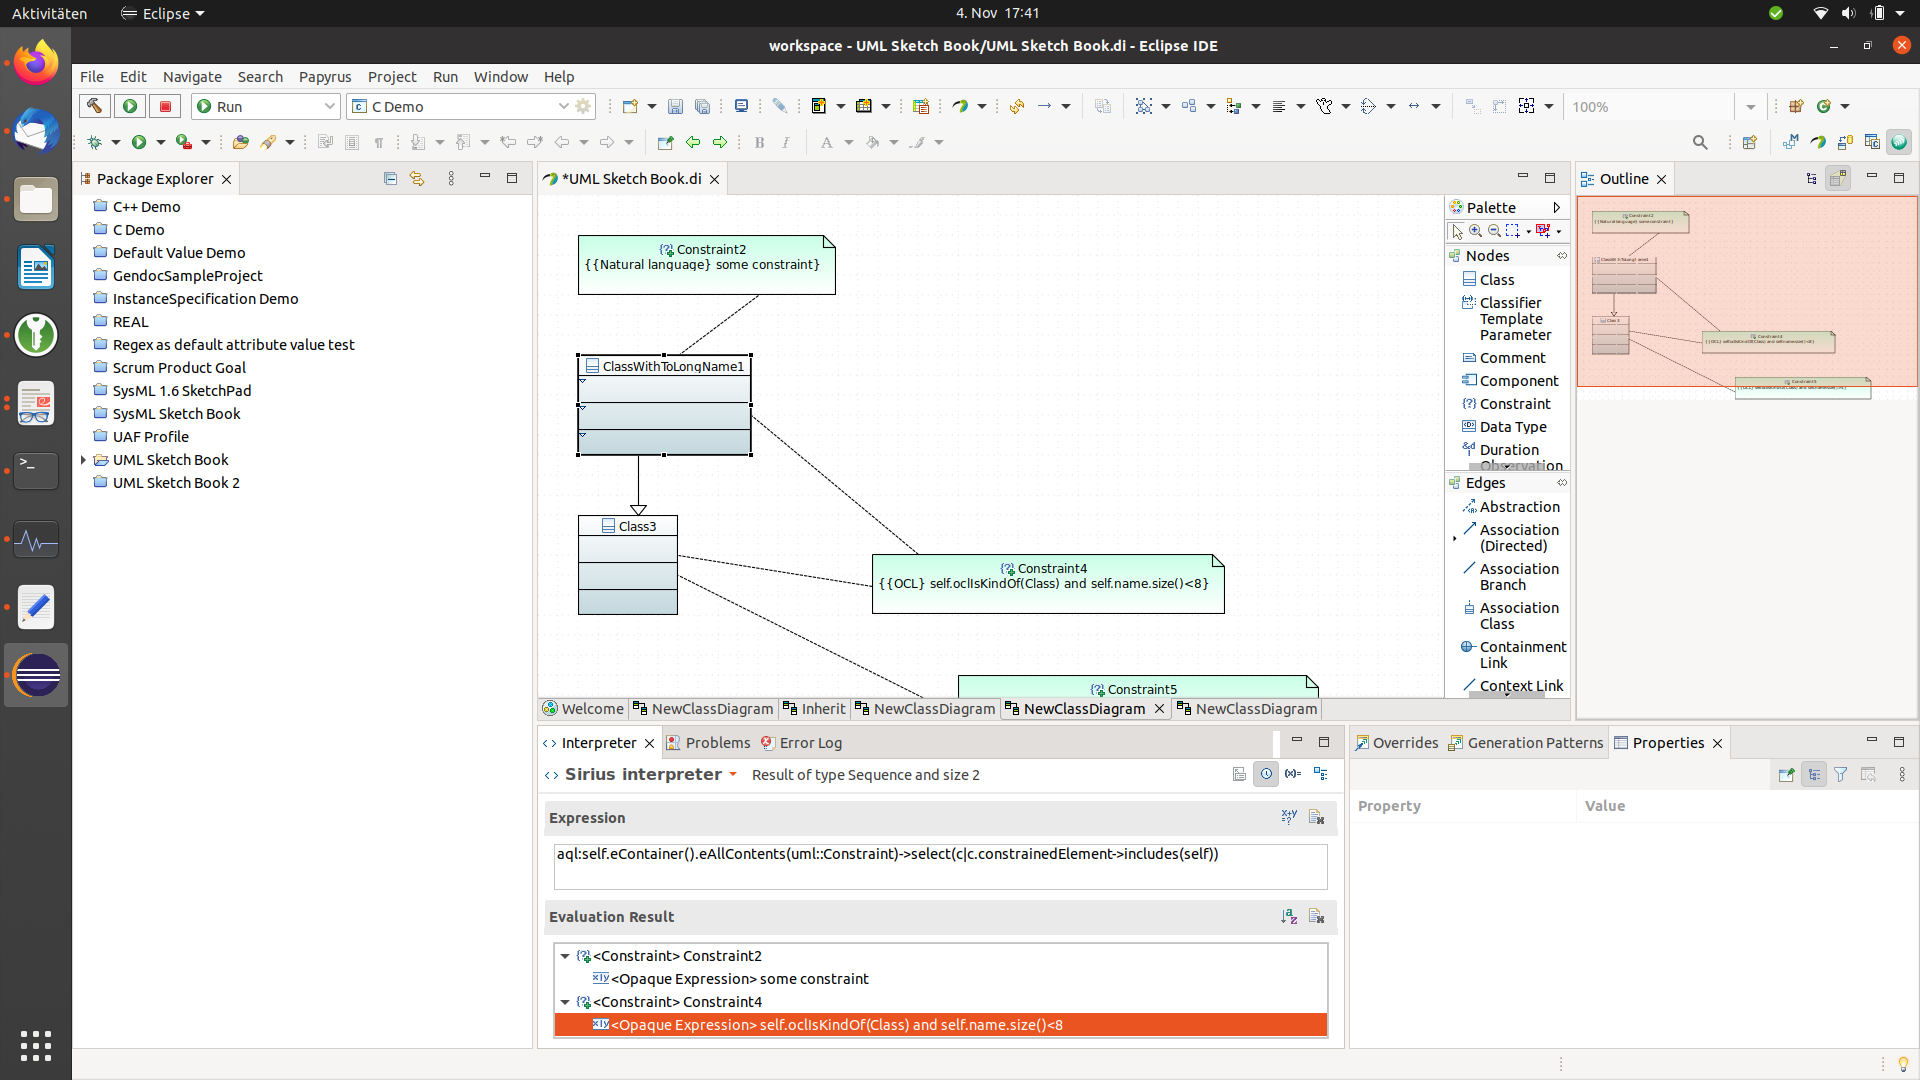Switch to the NewClassDiagram tab with close button

coord(1084,708)
